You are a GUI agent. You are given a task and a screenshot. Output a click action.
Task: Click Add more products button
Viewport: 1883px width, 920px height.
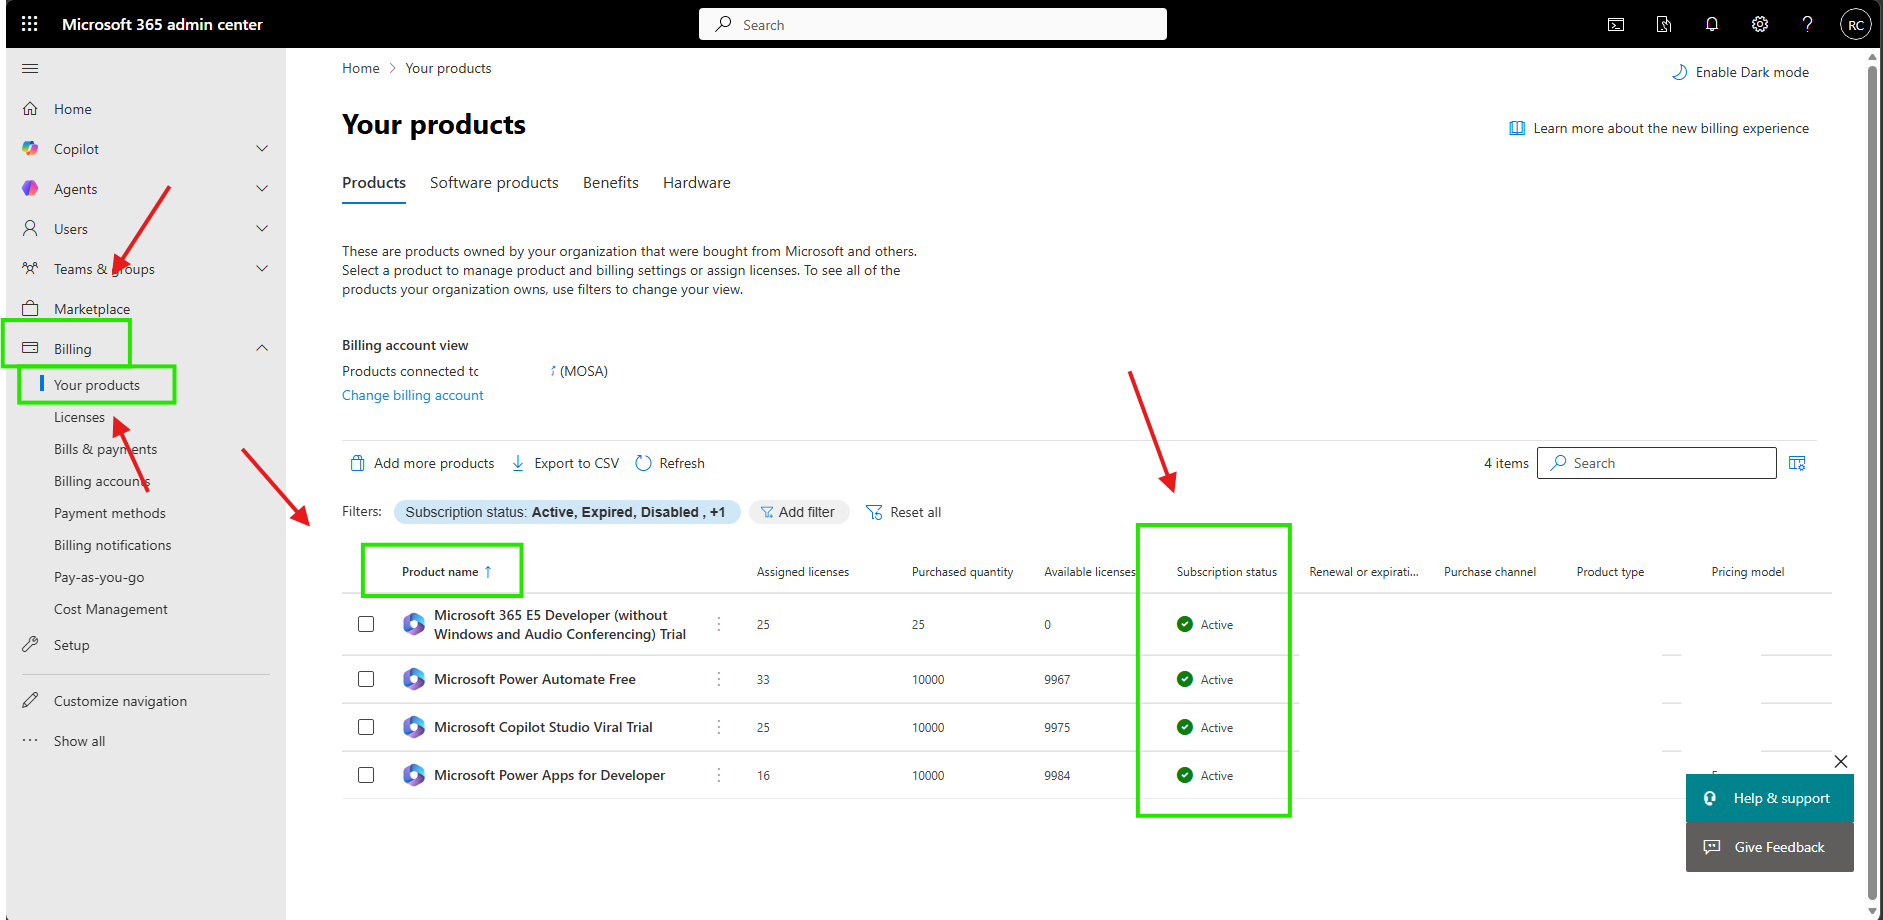422,463
